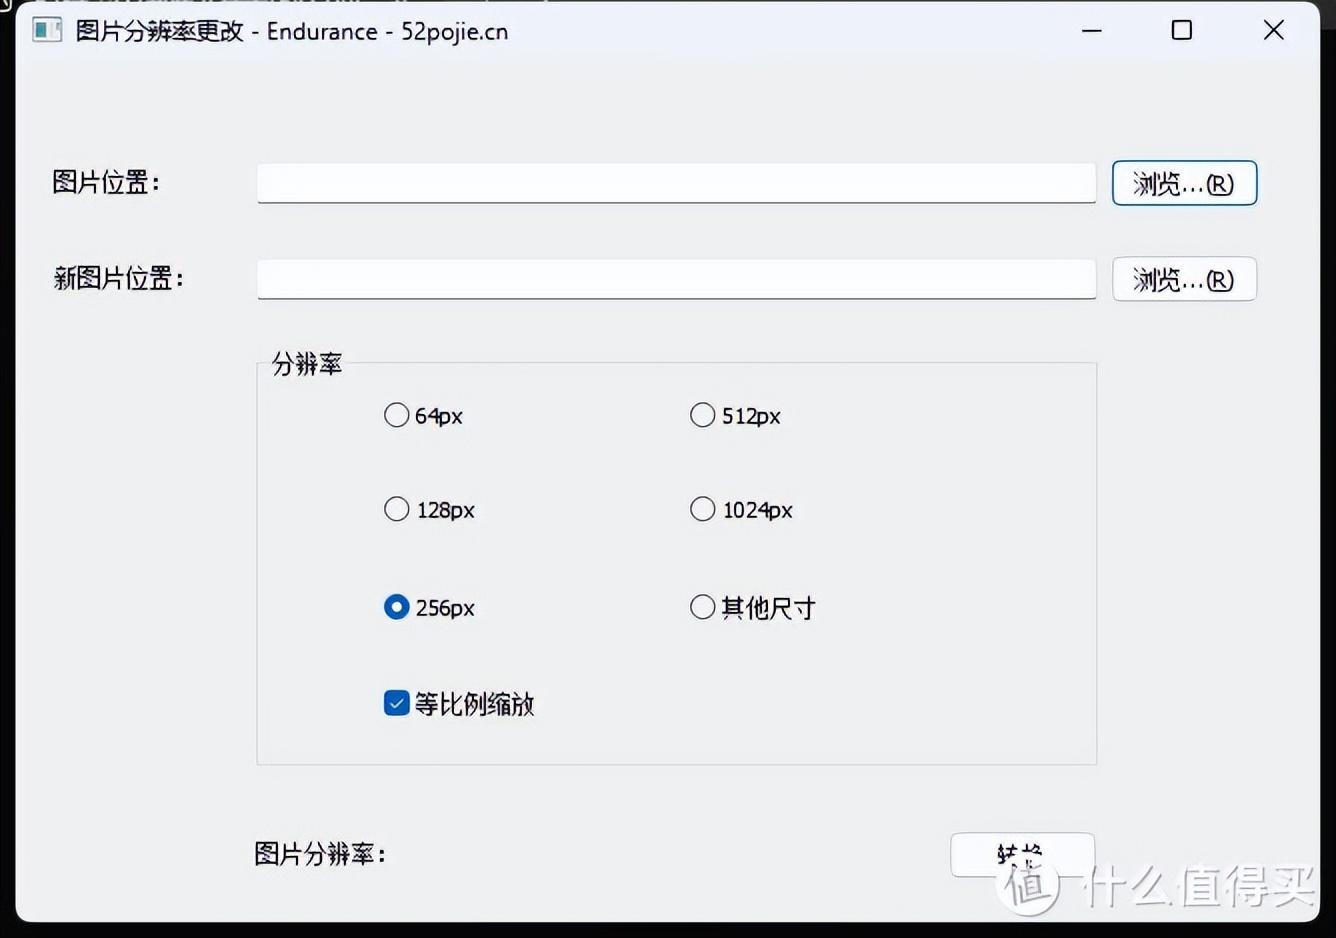Click the app icon in the title bar
The image size is (1336, 938).
click(46, 30)
